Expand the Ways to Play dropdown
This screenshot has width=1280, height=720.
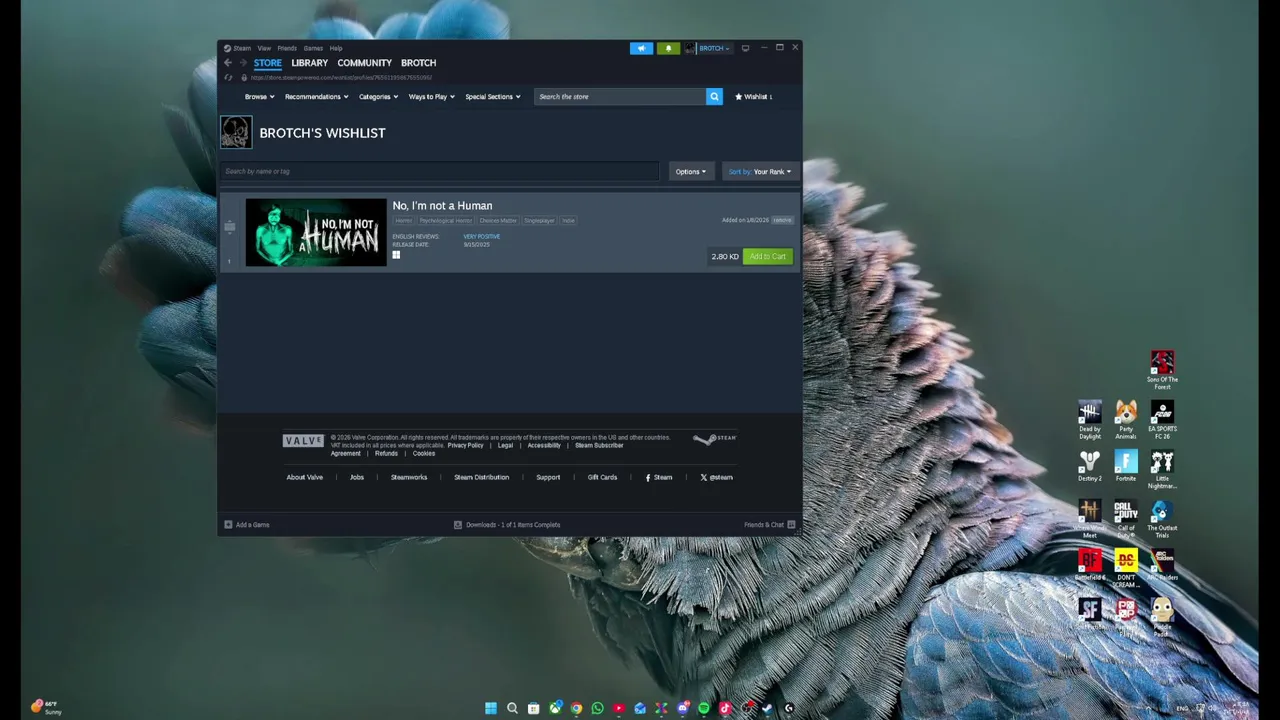pos(431,97)
